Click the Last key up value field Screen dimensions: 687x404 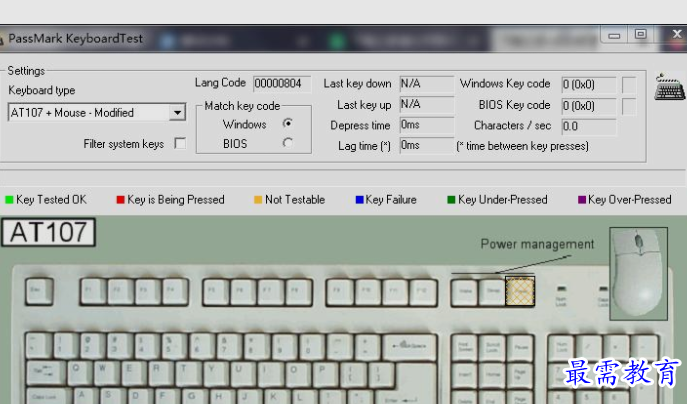[427, 104]
